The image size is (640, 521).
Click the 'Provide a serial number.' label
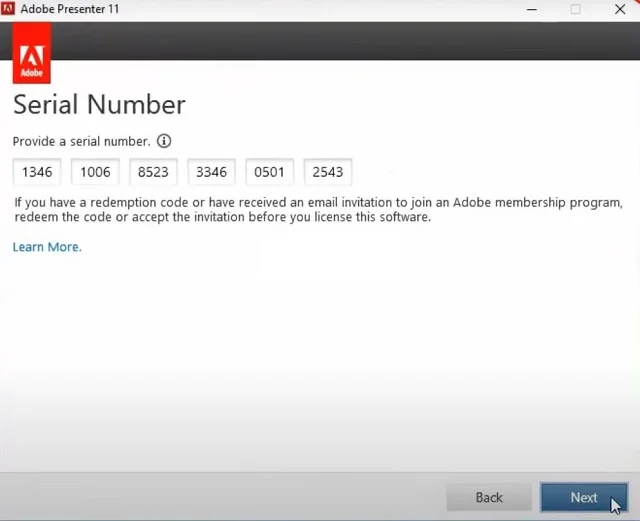point(82,141)
